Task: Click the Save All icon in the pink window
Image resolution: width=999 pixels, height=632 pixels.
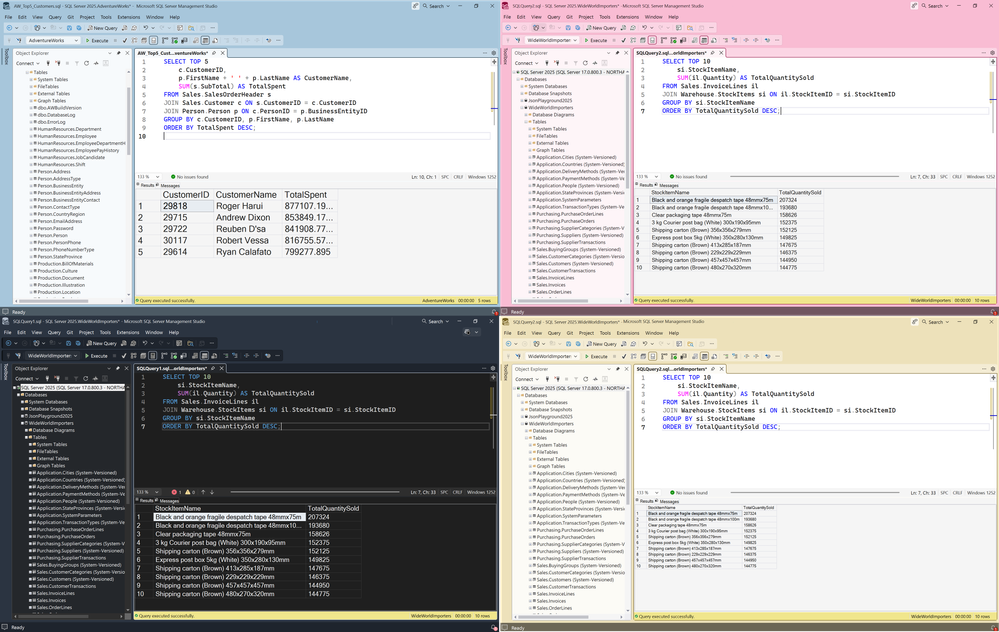Action: pos(578,28)
